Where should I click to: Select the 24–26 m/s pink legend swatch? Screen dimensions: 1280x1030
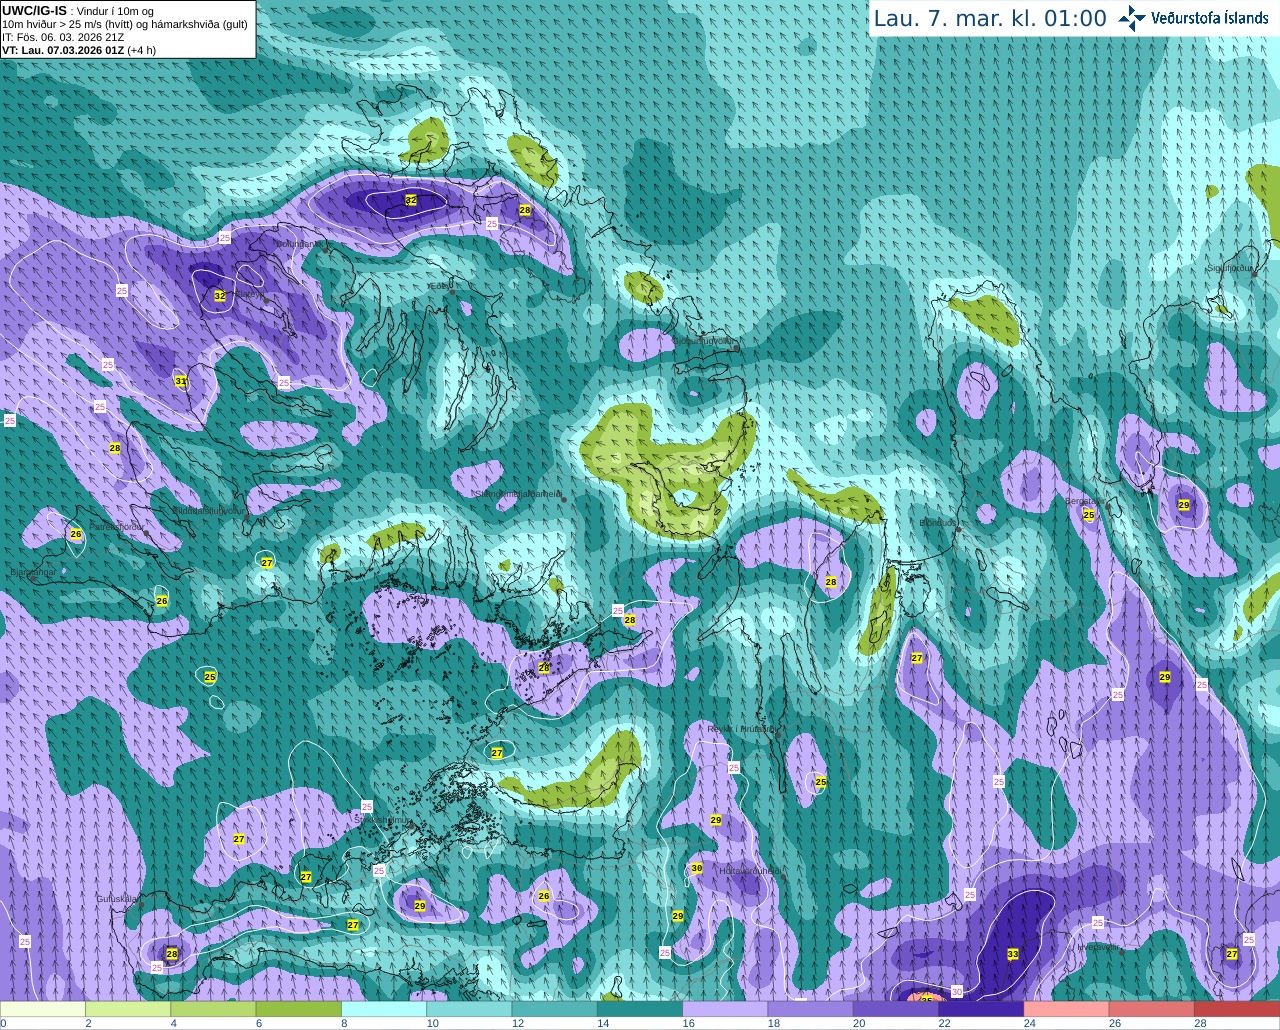point(1067,1009)
